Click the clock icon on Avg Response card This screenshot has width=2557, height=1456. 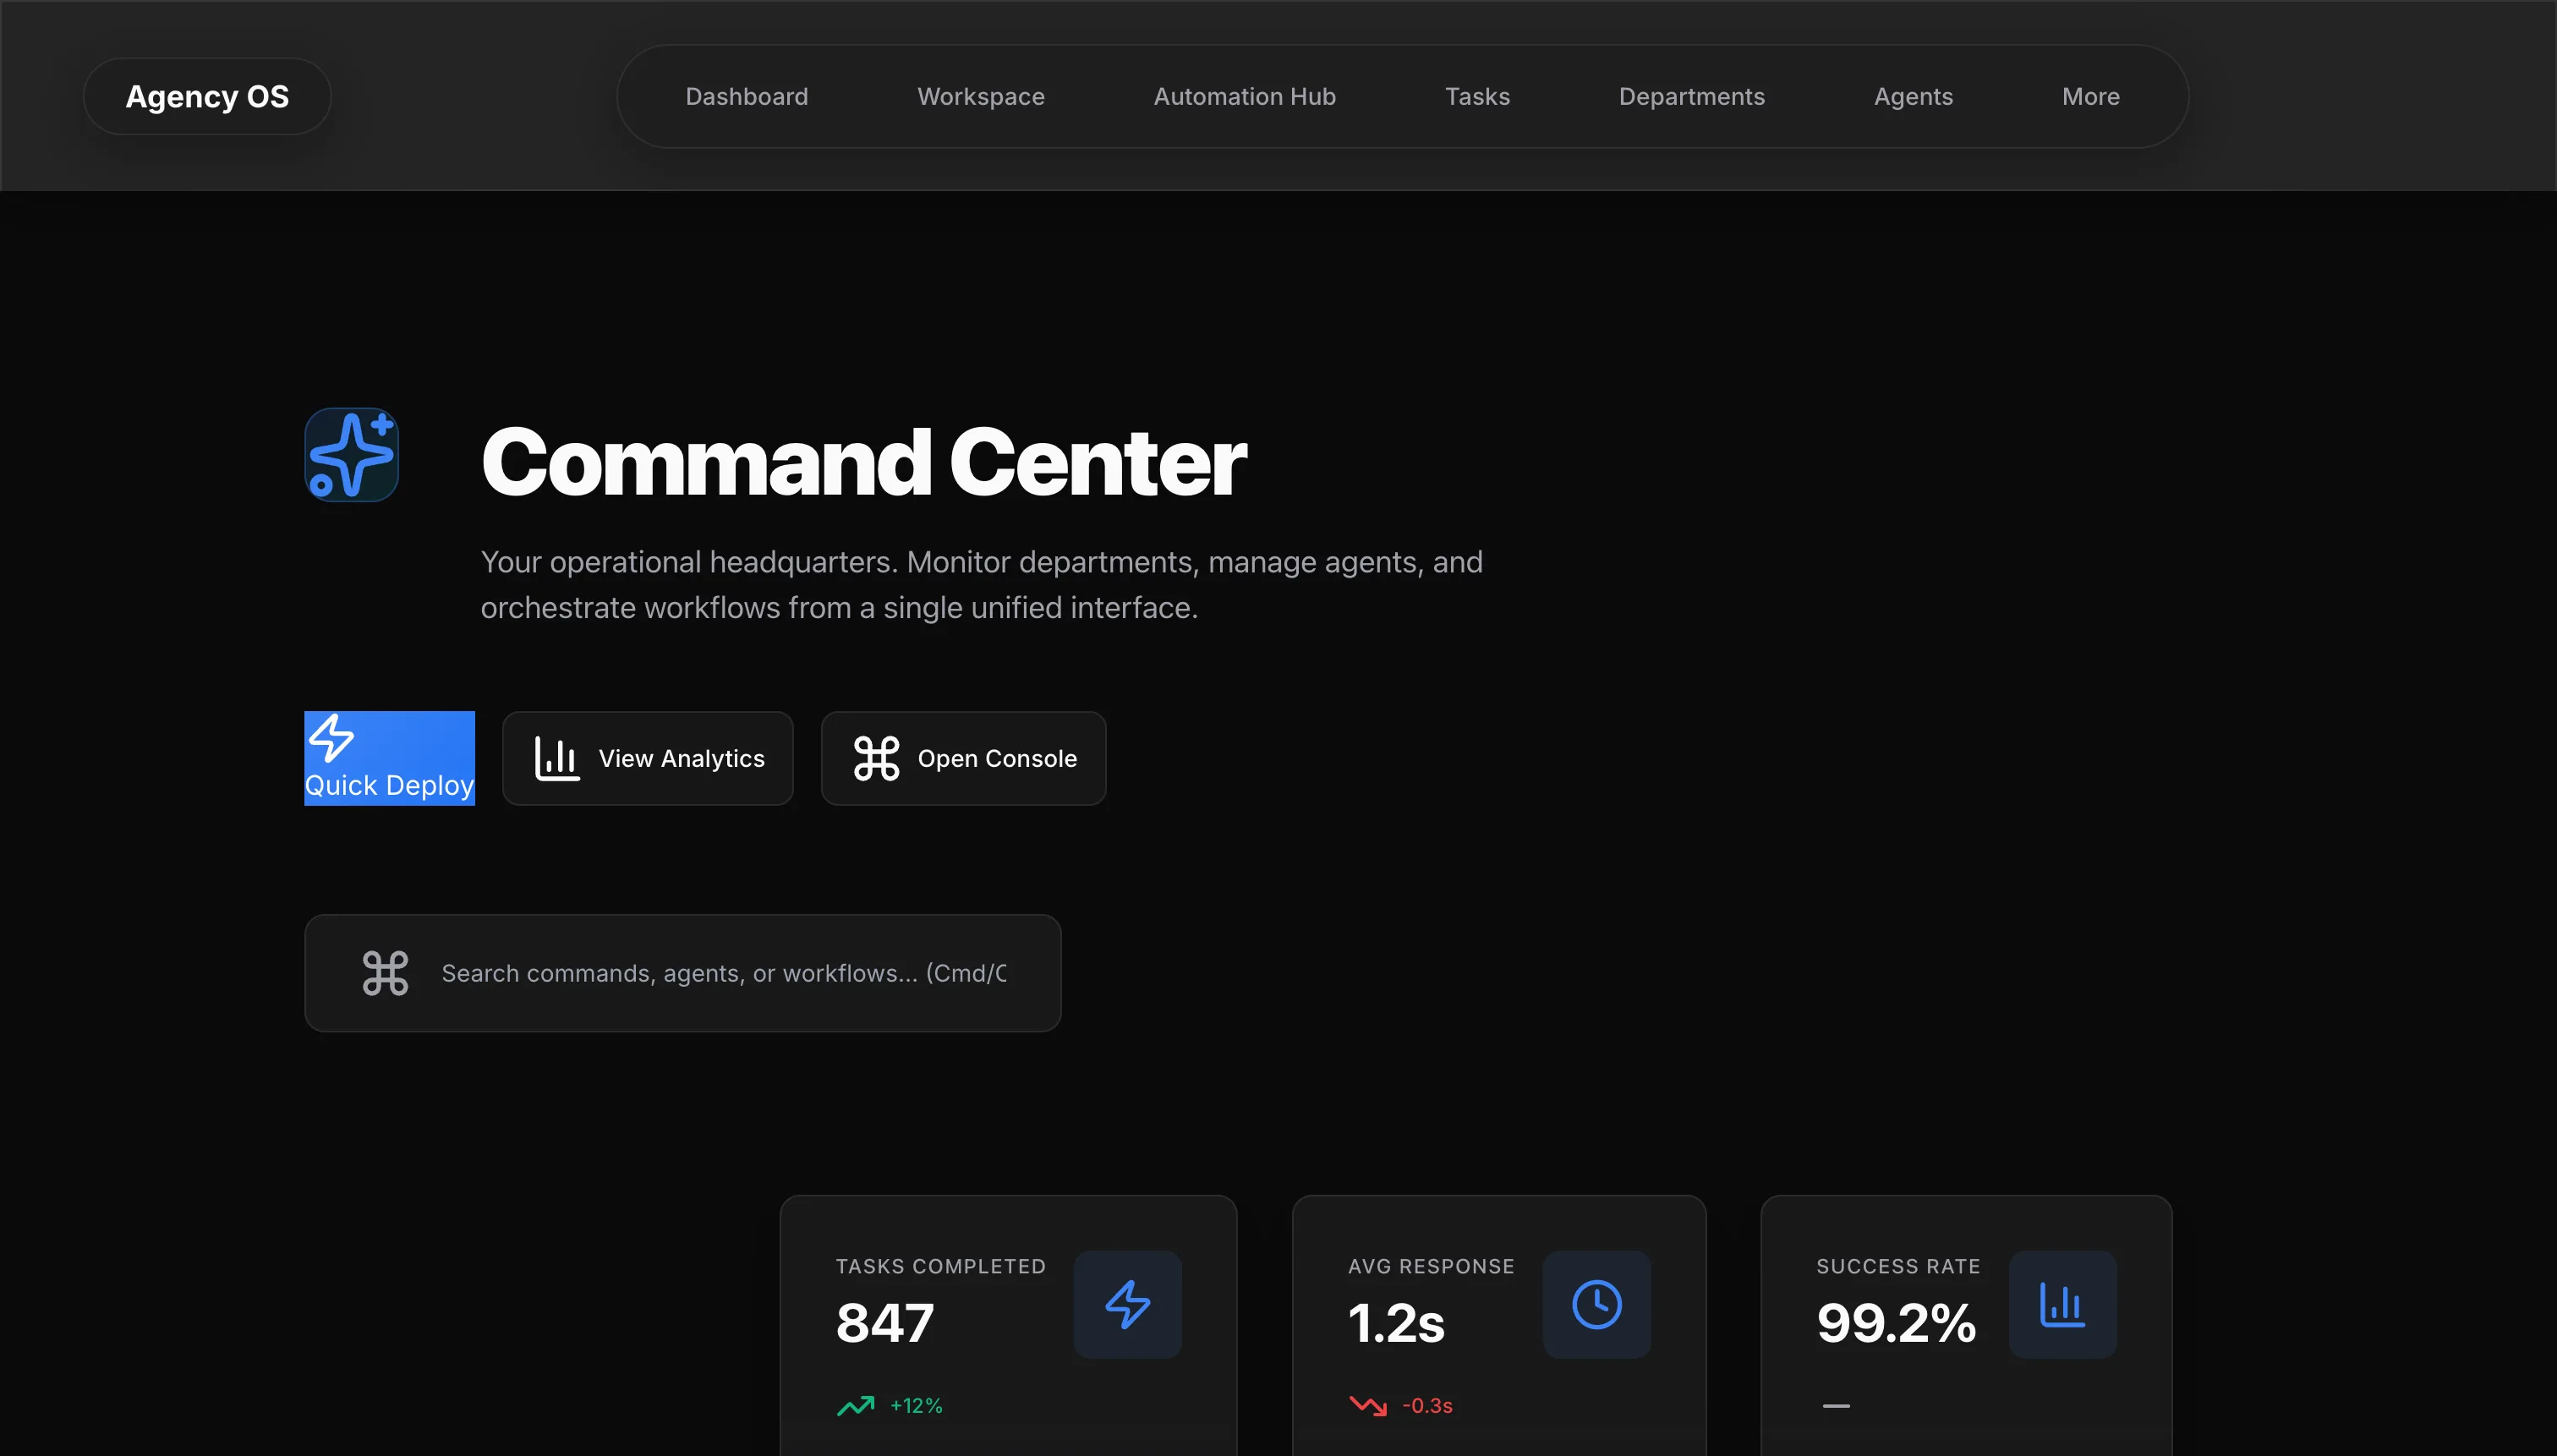click(x=1596, y=1304)
